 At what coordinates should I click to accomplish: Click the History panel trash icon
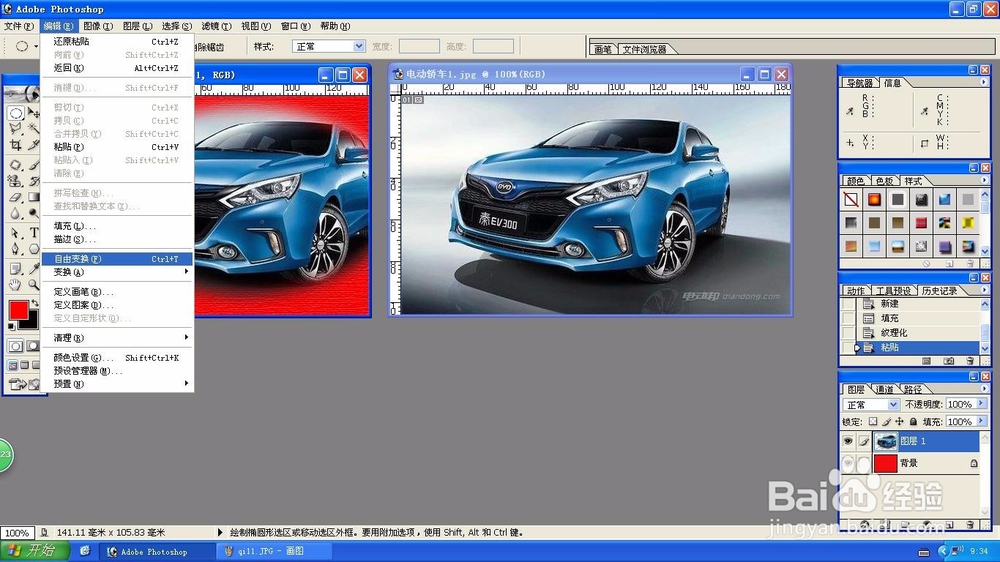click(970, 361)
